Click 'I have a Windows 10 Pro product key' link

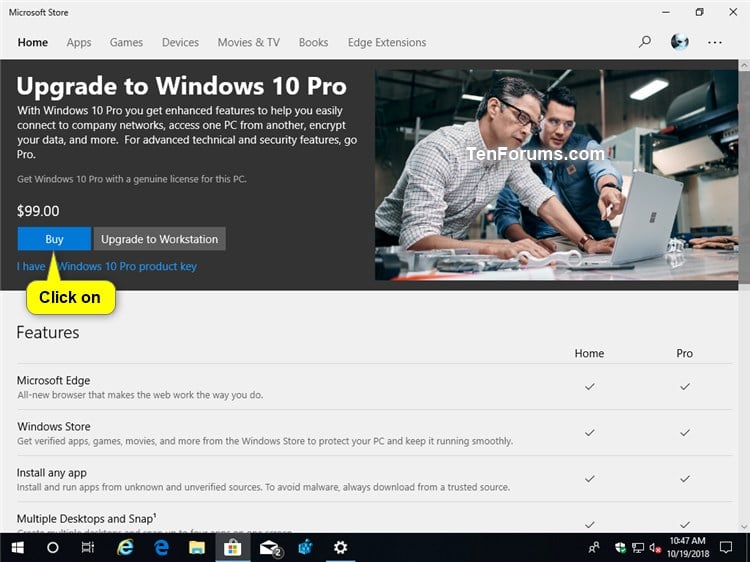[107, 266]
